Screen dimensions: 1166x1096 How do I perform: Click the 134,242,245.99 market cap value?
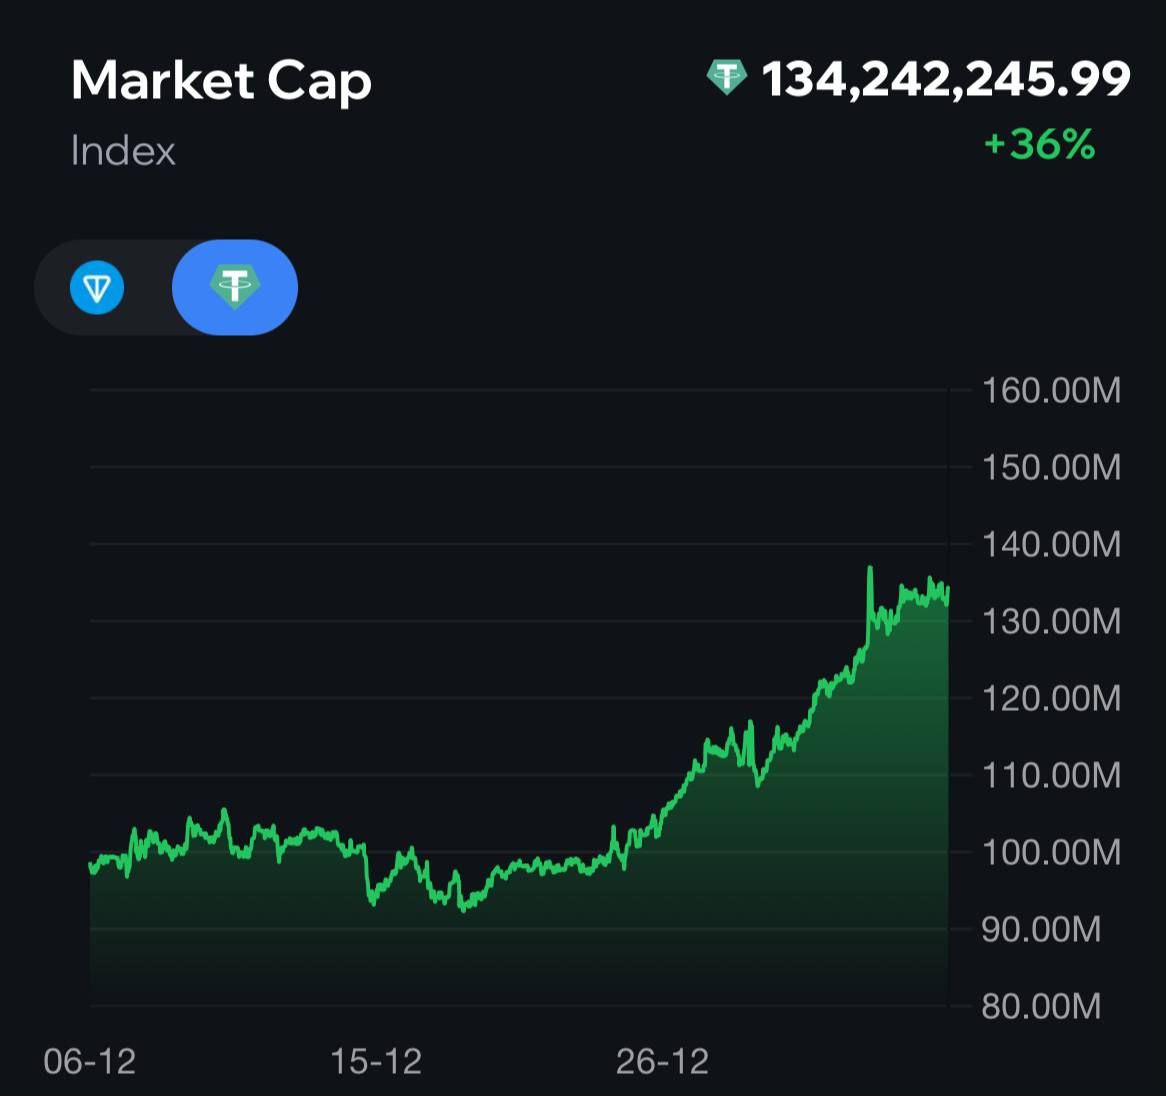[945, 79]
